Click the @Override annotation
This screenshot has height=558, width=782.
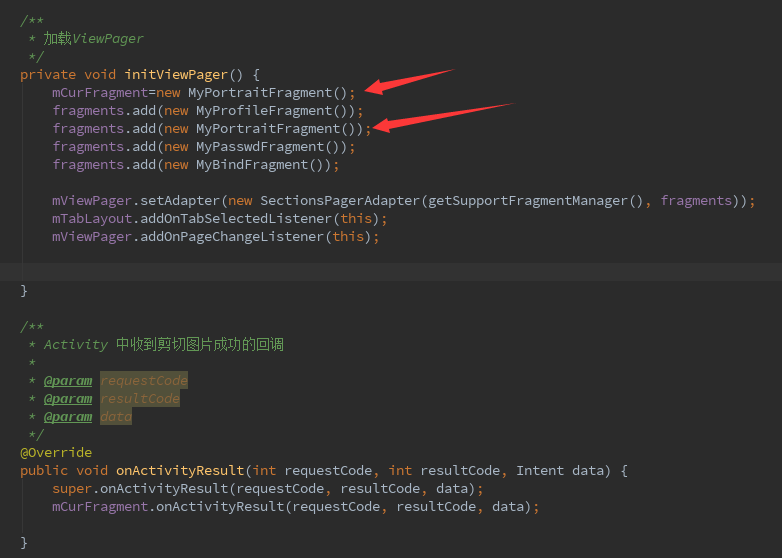click(56, 452)
